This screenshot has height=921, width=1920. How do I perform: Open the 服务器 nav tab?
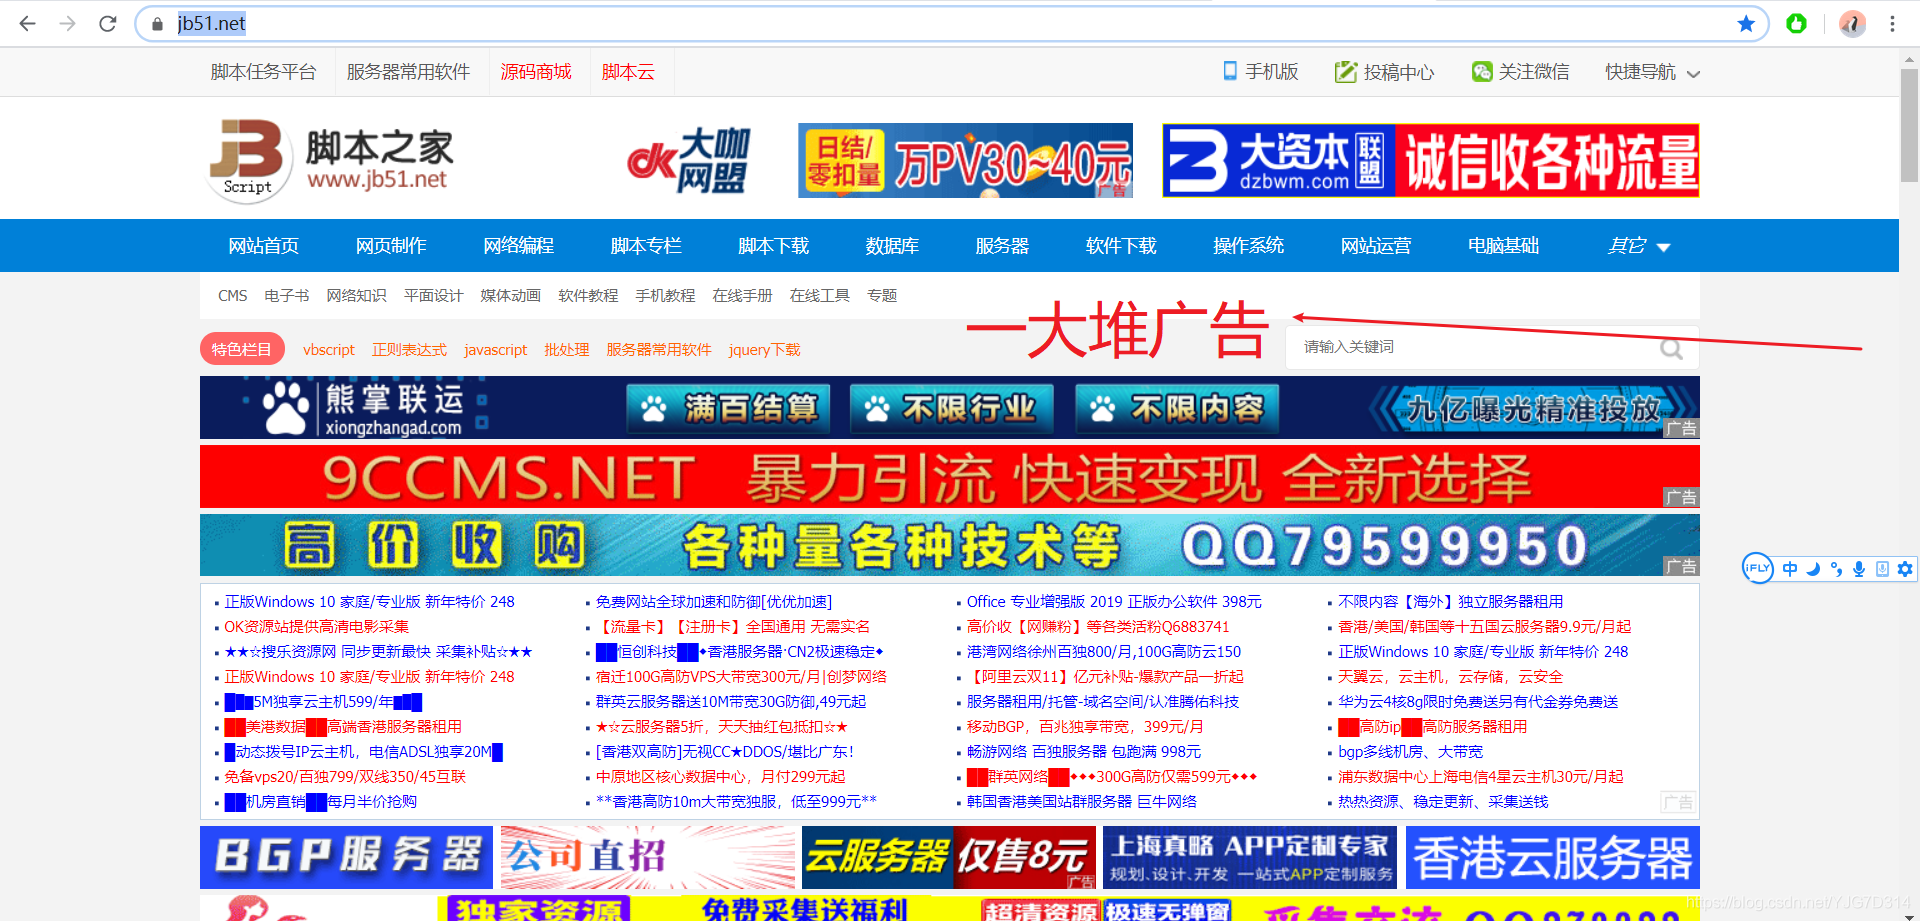(1002, 246)
